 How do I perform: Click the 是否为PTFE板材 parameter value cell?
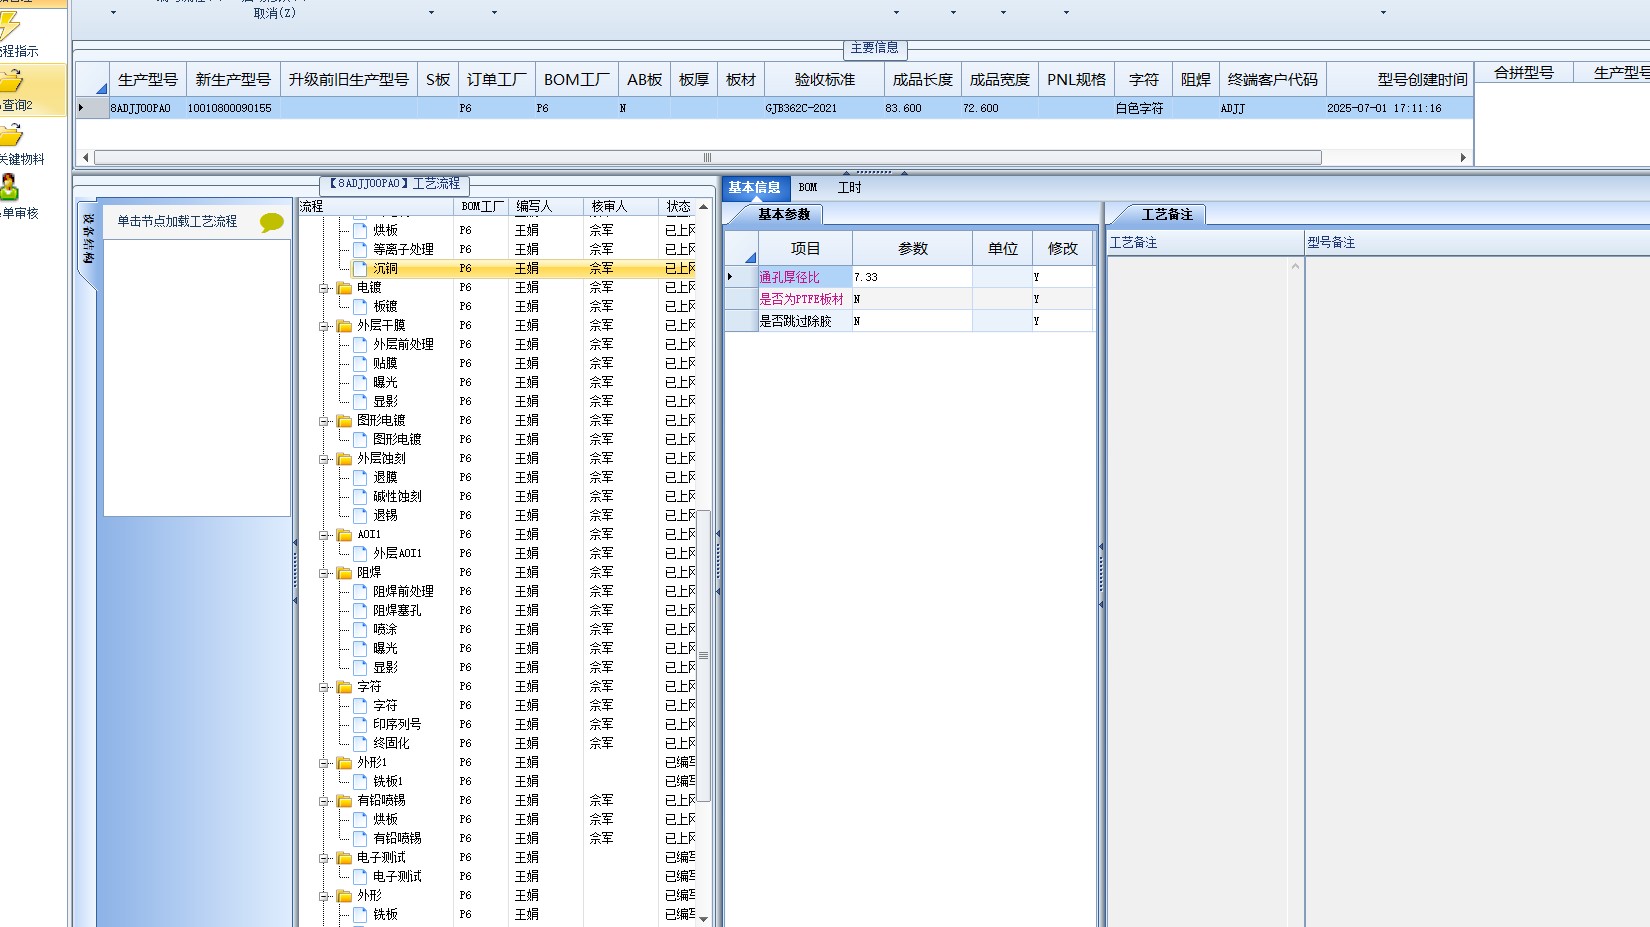point(912,299)
